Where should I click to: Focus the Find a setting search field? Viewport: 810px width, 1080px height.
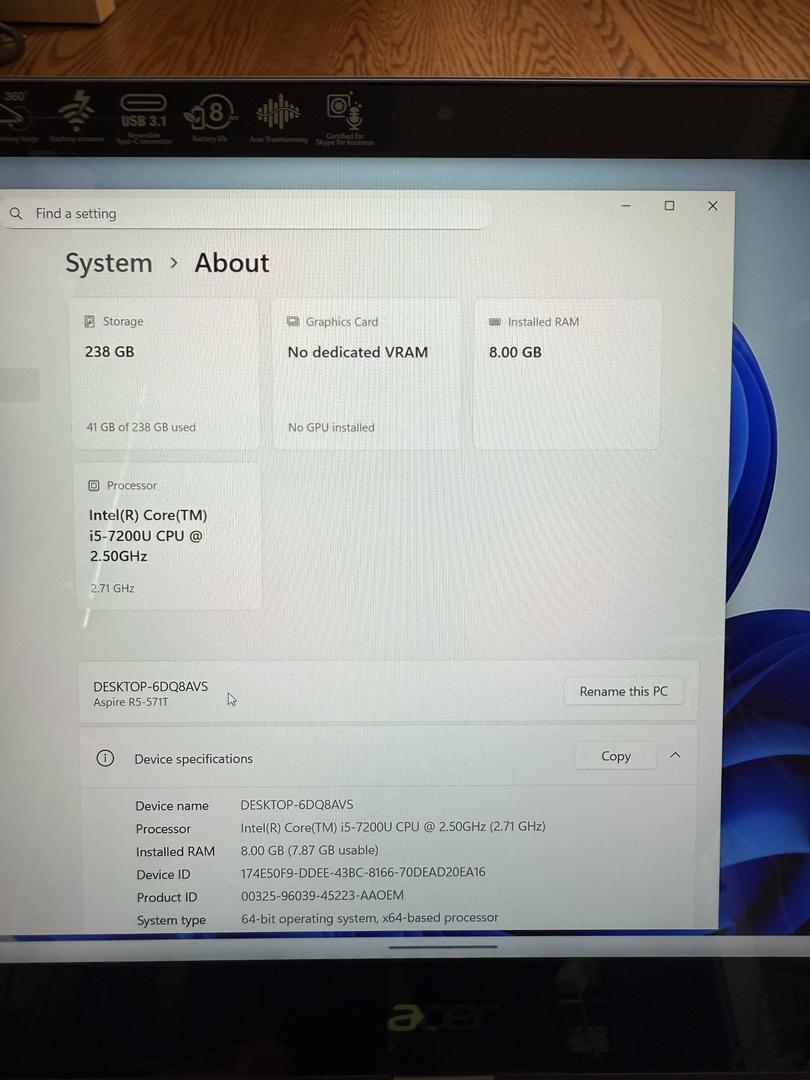click(x=250, y=214)
